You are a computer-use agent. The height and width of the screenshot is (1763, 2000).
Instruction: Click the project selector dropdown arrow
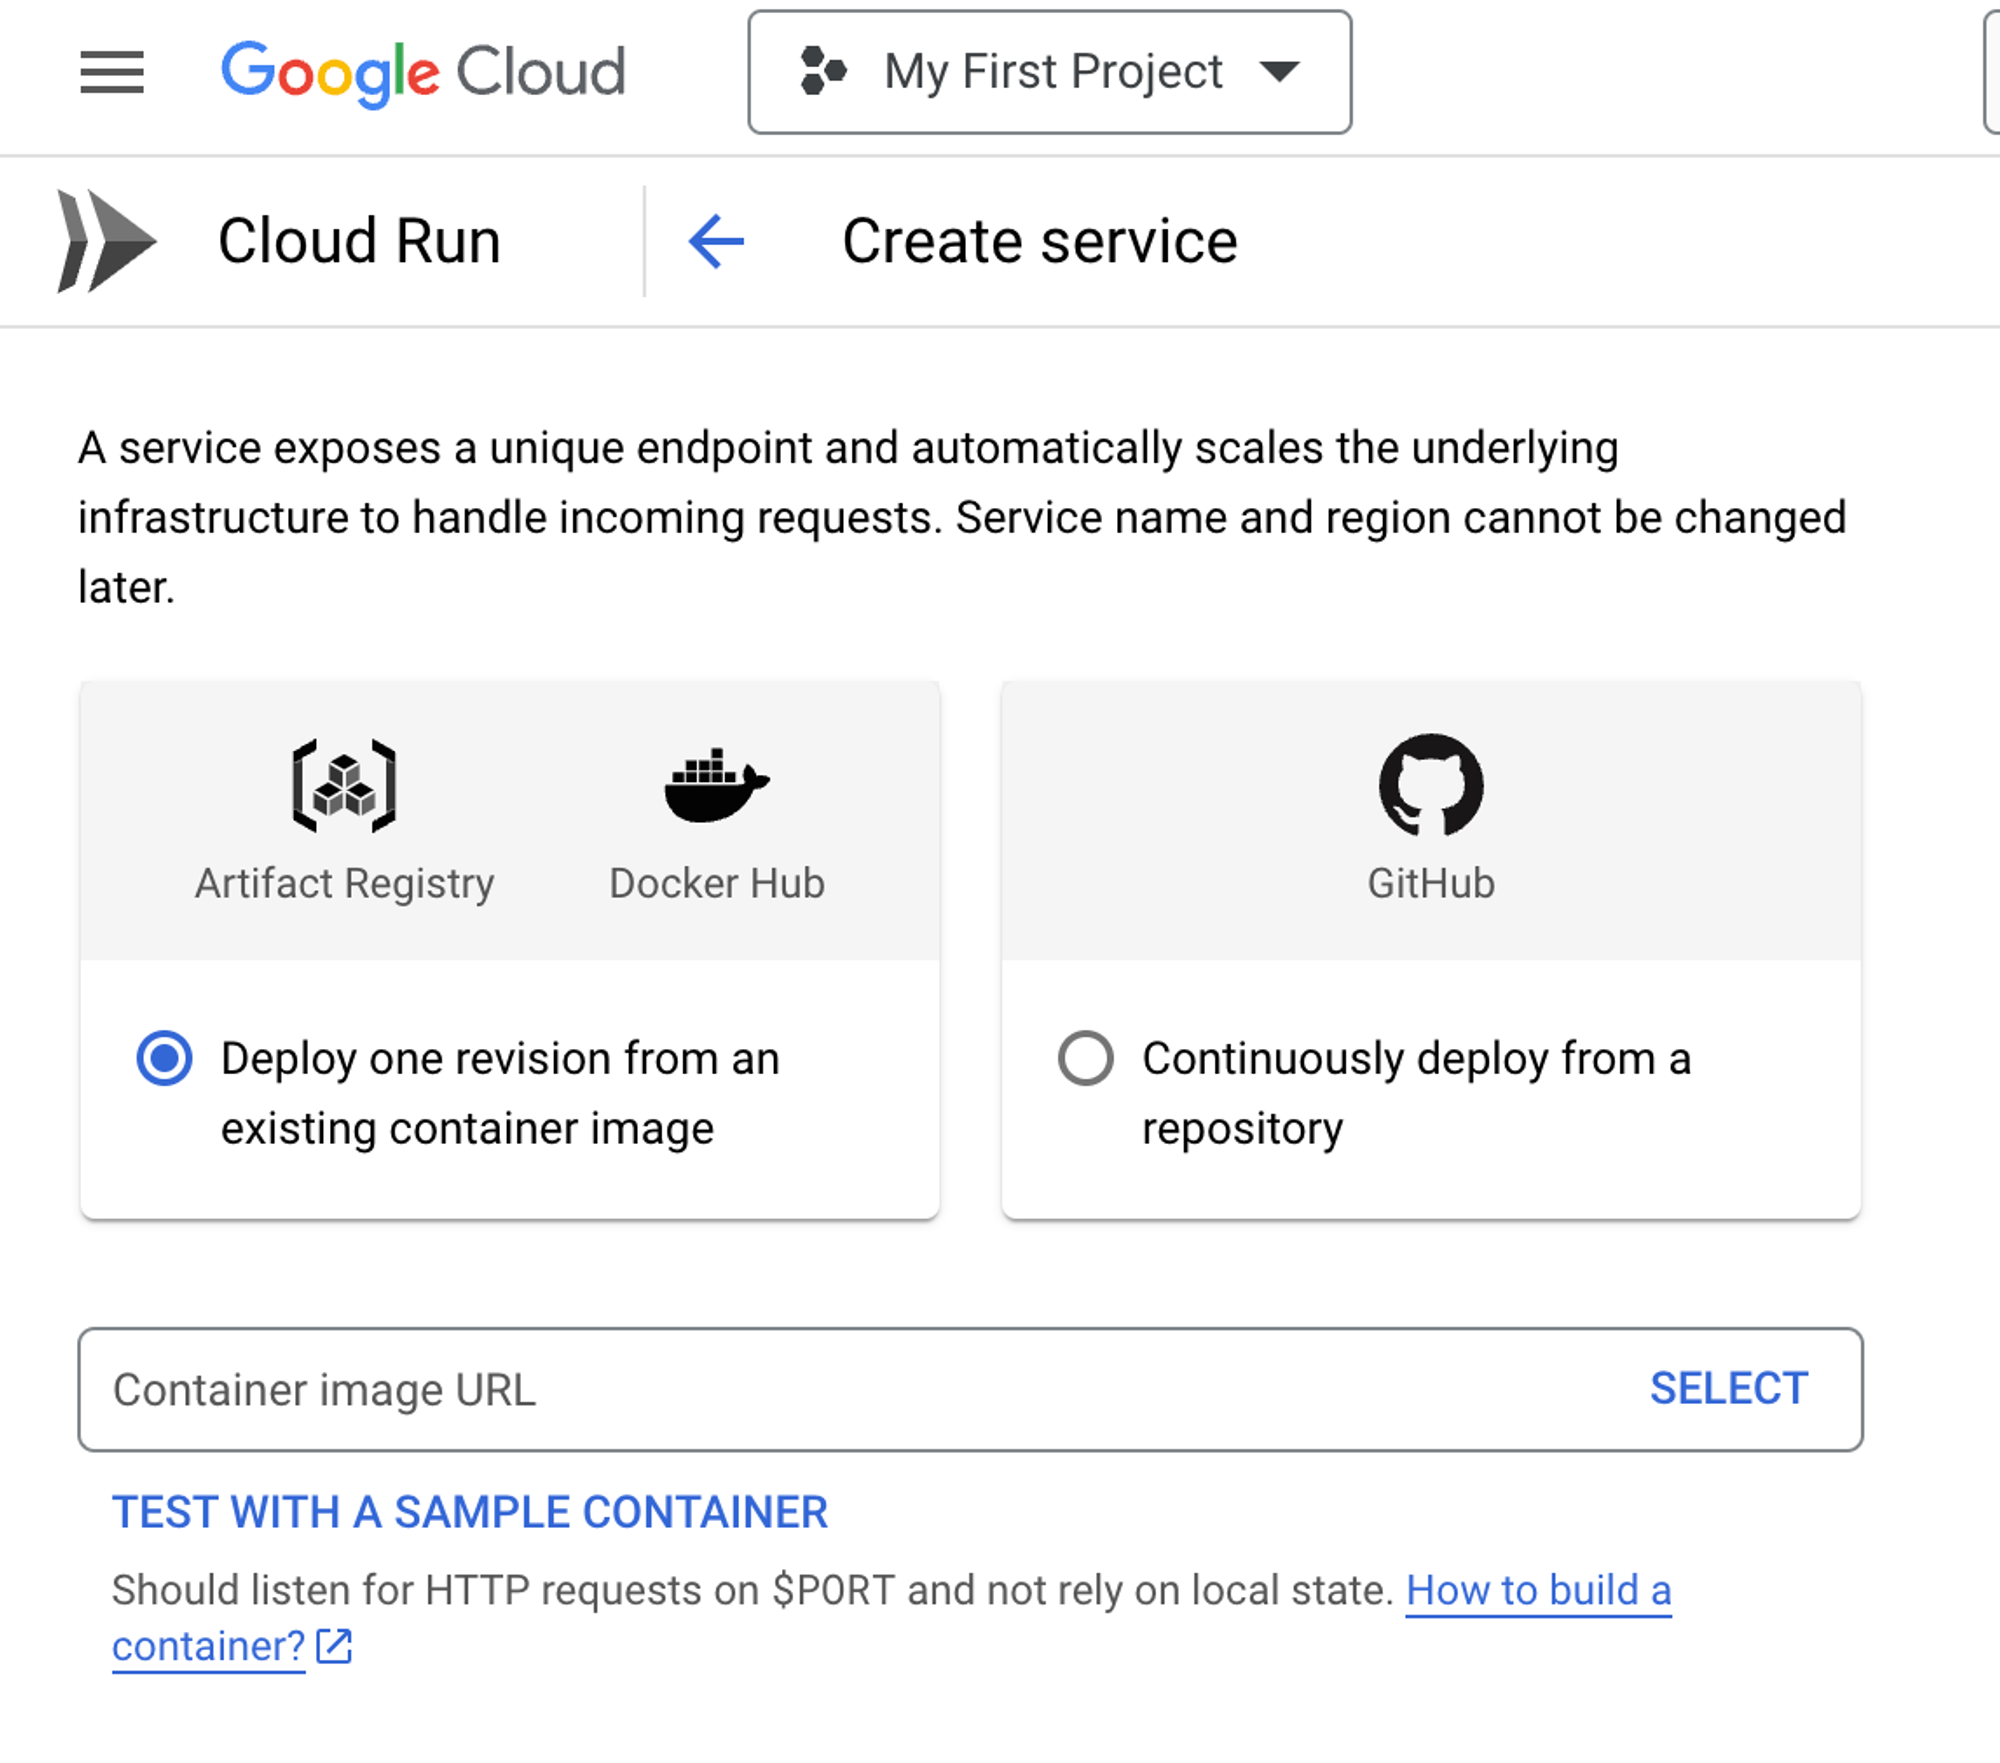1279,72
